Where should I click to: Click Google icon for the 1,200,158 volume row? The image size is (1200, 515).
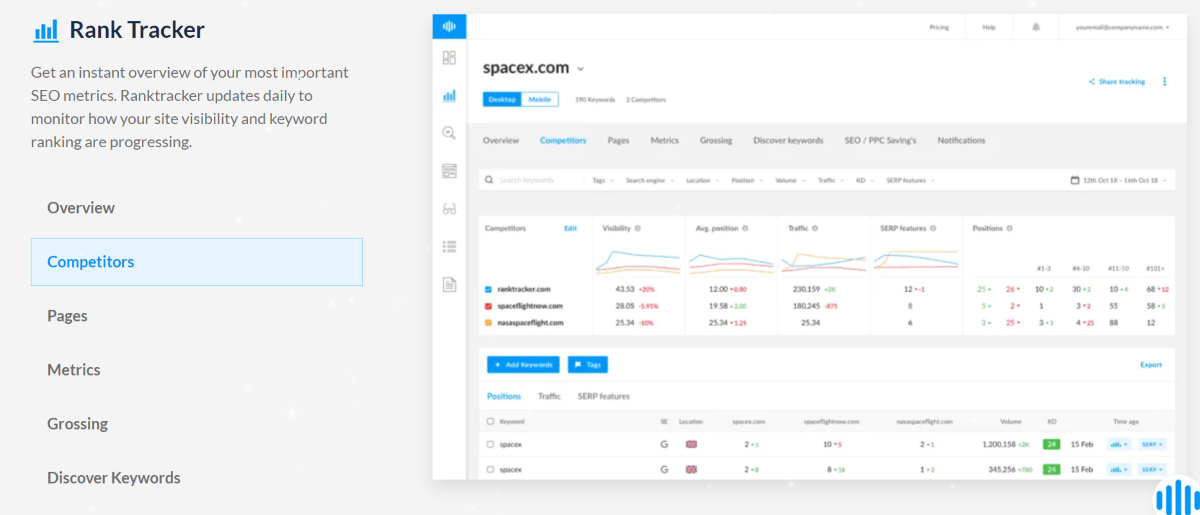click(664, 444)
